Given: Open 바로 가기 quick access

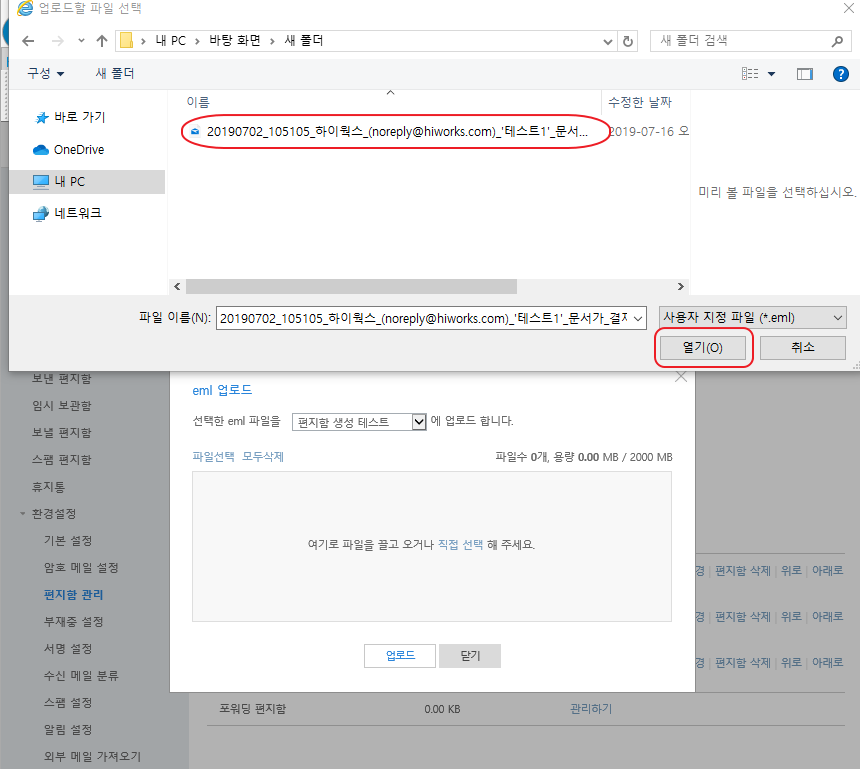Looking at the screenshot, I should [79, 117].
